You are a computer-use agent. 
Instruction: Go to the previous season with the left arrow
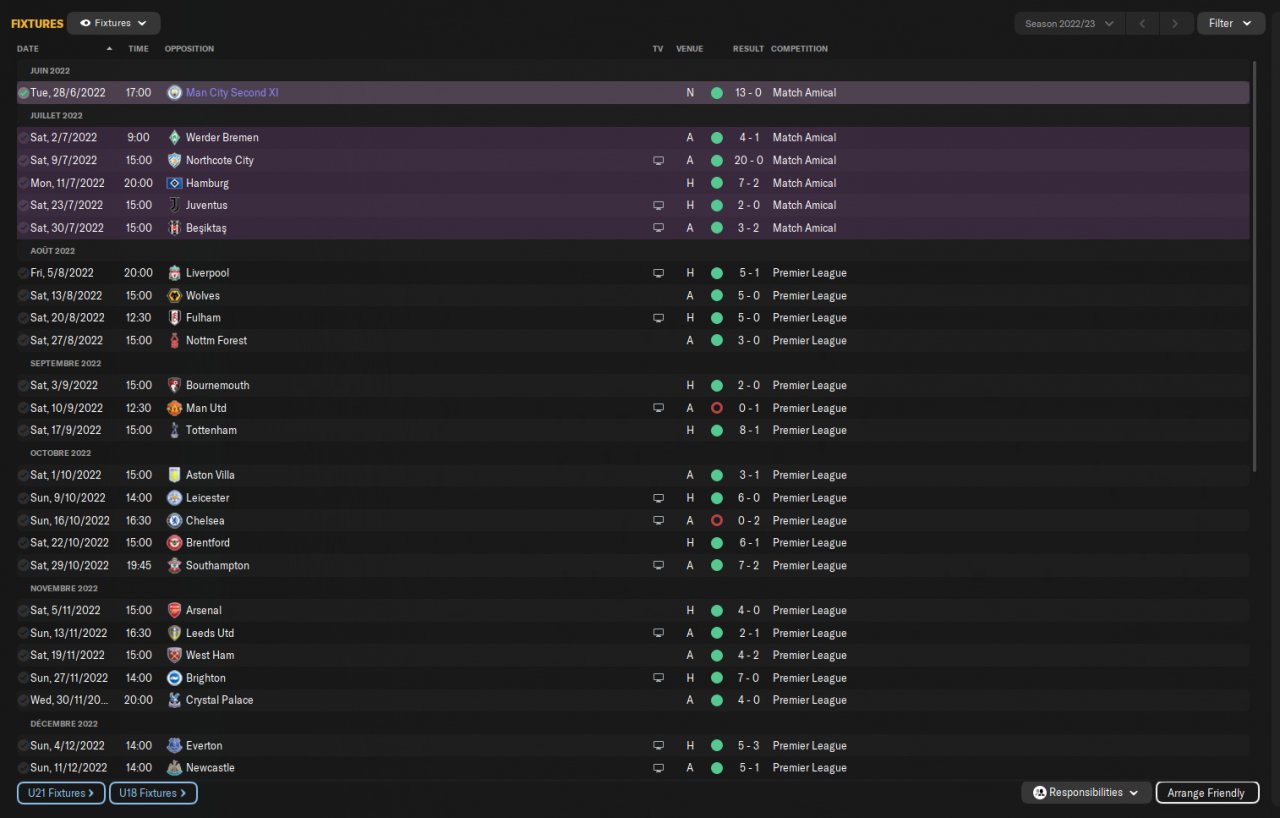click(x=1142, y=23)
